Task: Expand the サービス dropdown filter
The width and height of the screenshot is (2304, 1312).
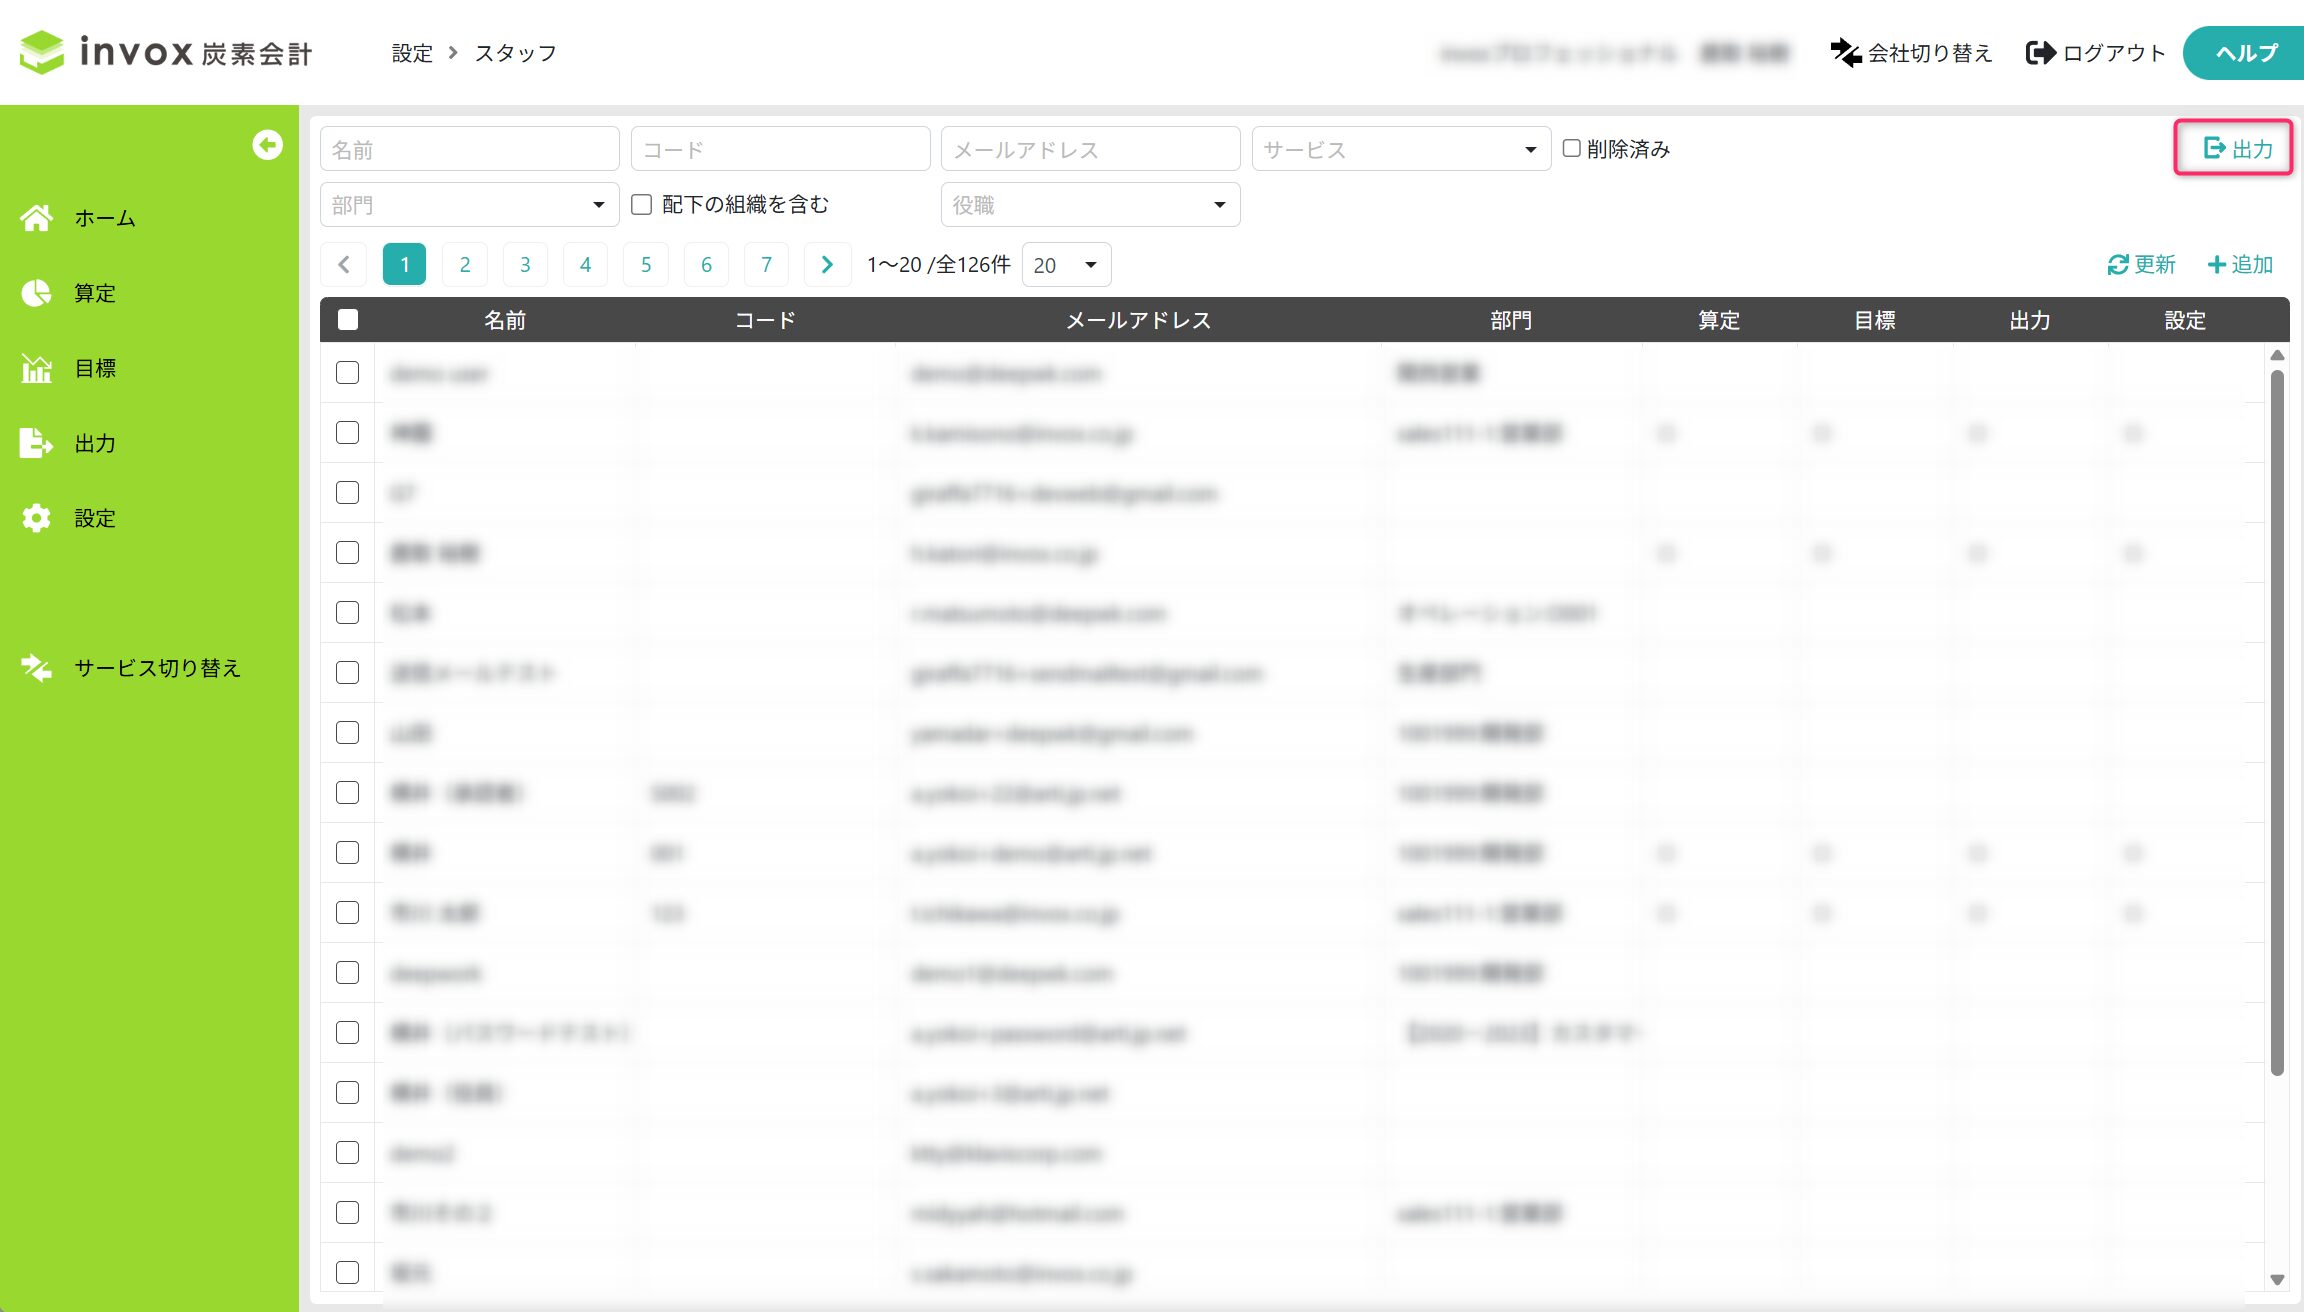Action: 1400,149
